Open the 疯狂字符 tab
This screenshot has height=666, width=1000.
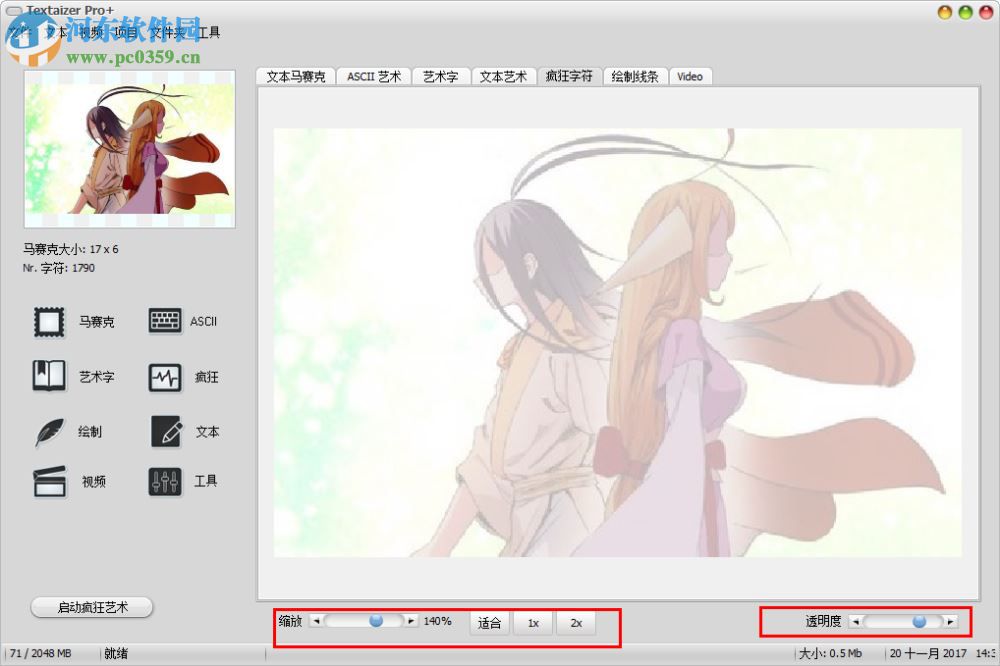568,76
